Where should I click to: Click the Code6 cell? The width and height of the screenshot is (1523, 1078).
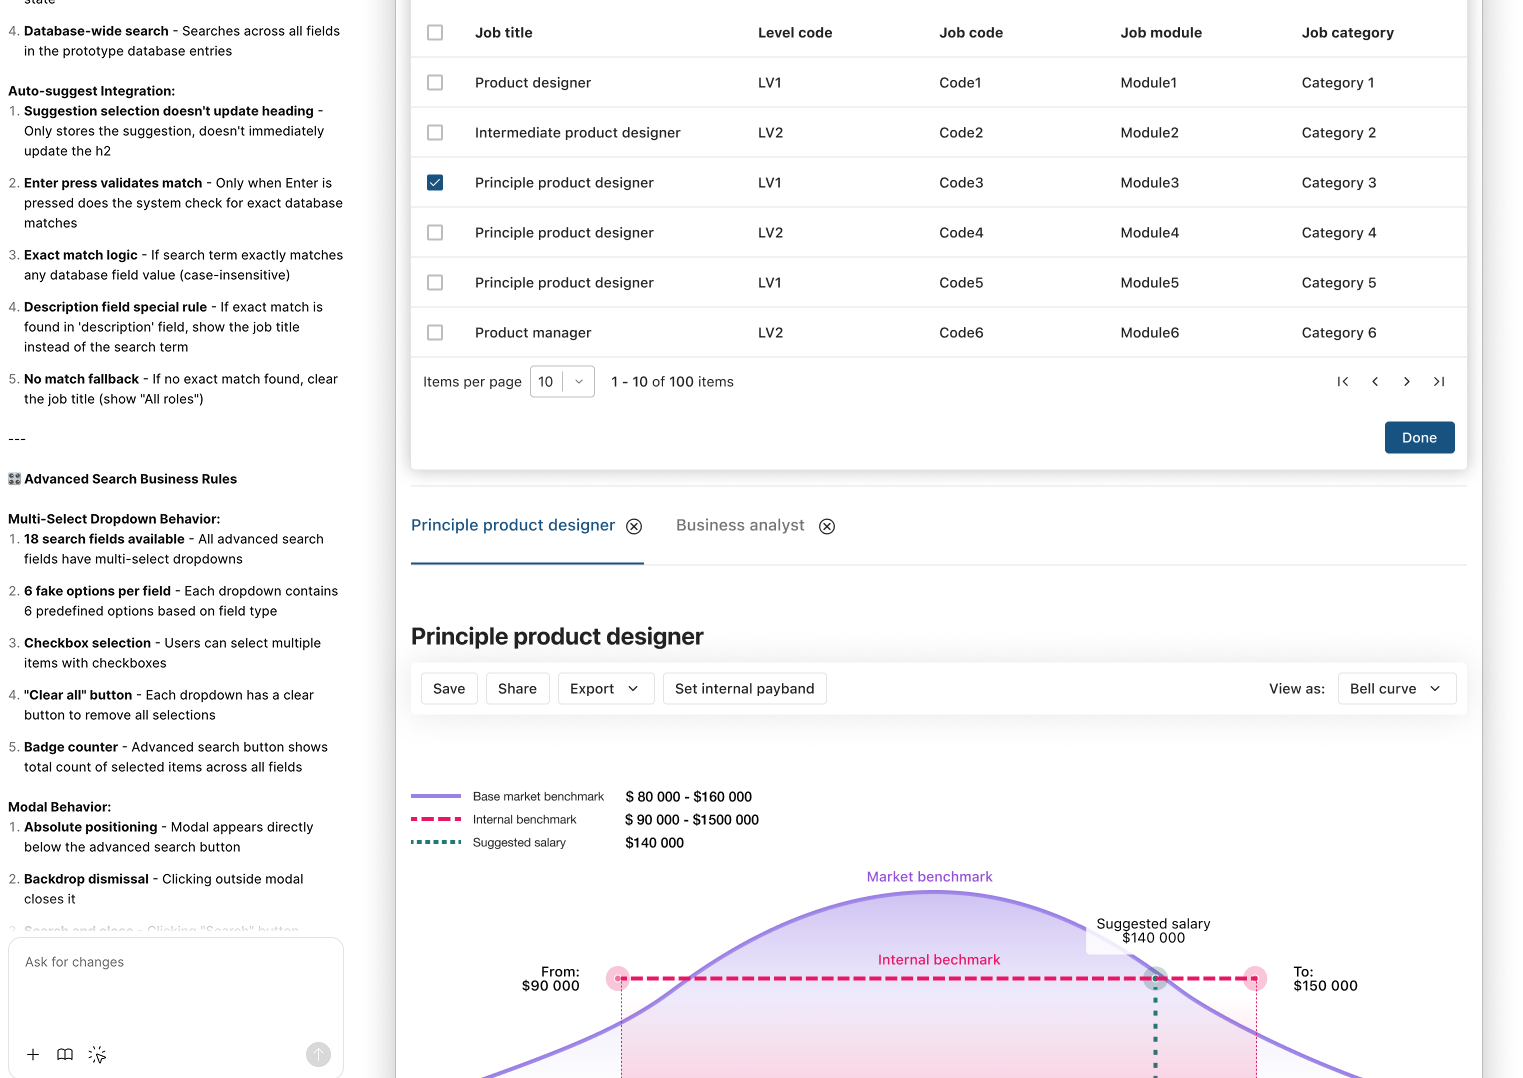point(961,332)
